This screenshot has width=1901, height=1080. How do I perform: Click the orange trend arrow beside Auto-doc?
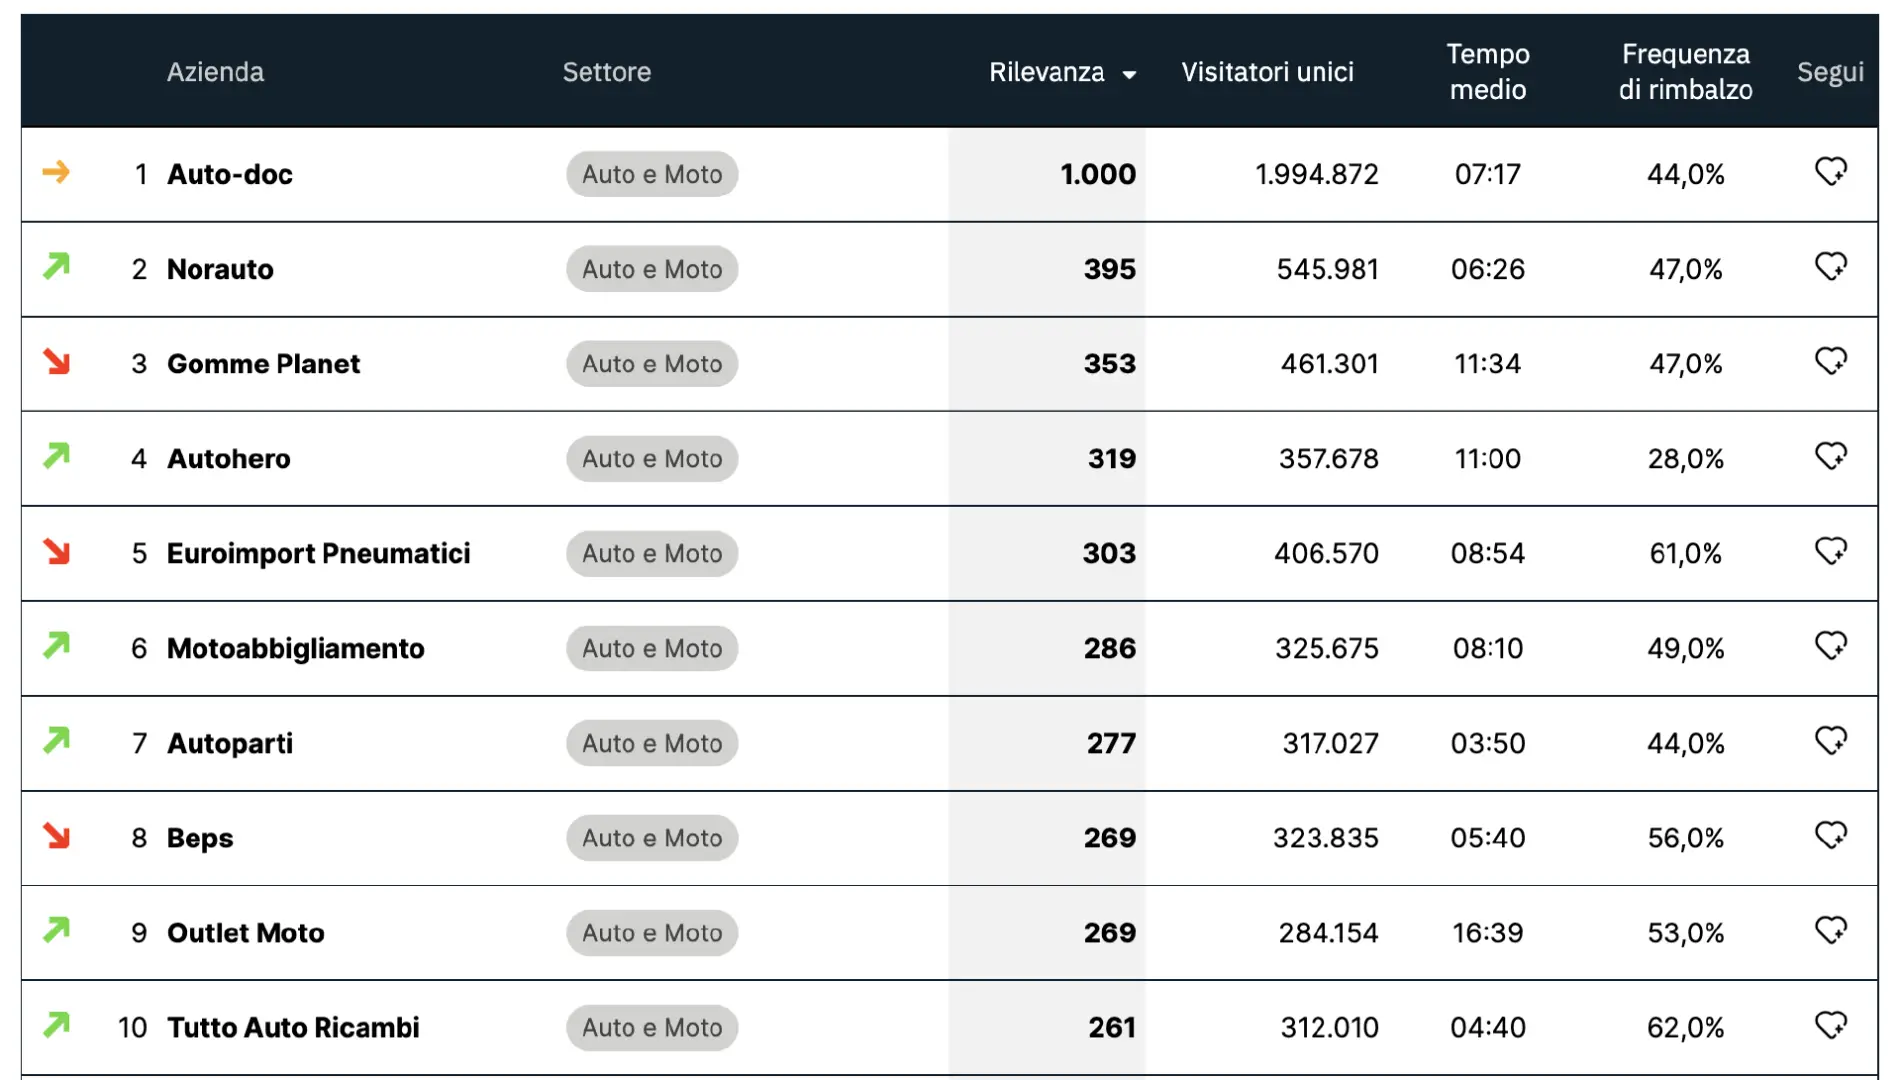point(57,172)
